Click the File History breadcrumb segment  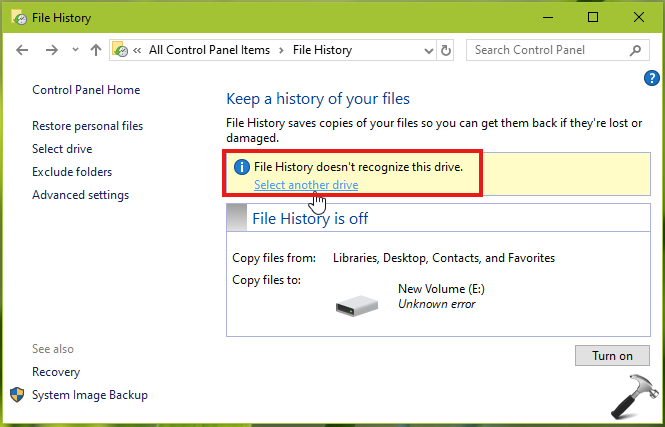click(322, 50)
